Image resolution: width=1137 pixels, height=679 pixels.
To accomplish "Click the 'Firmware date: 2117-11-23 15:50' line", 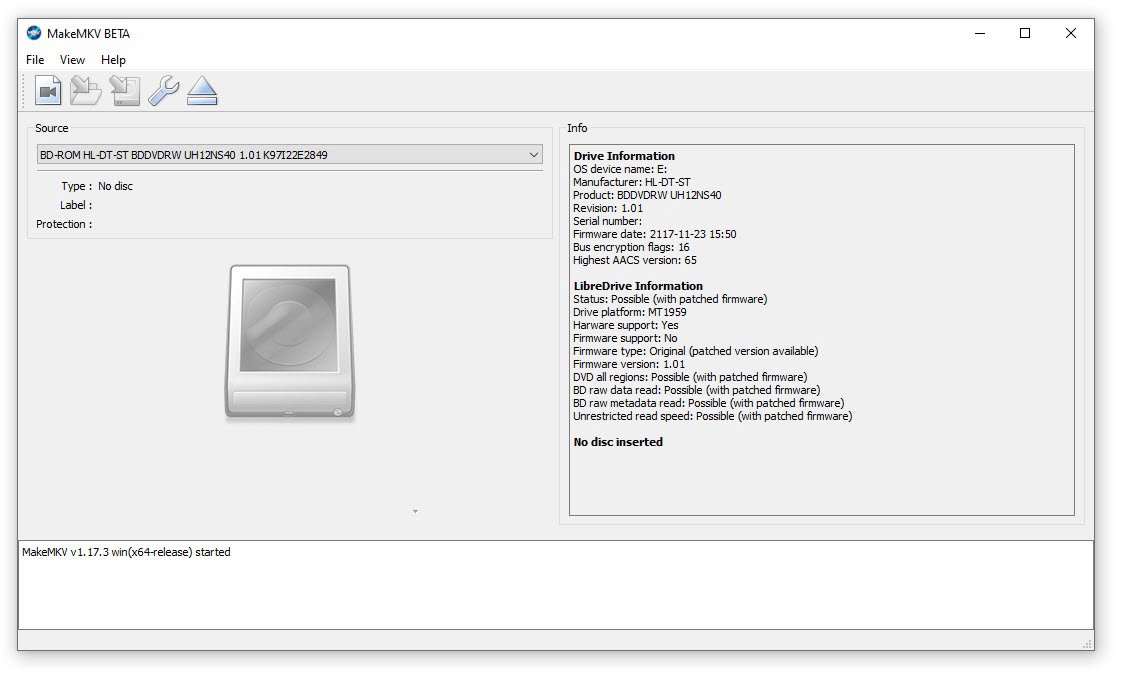I will tap(655, 234).
